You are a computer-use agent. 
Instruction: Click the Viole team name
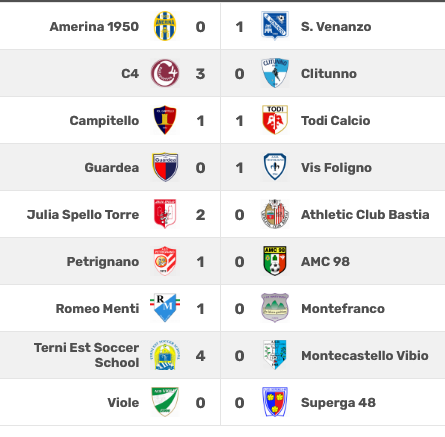123,403
